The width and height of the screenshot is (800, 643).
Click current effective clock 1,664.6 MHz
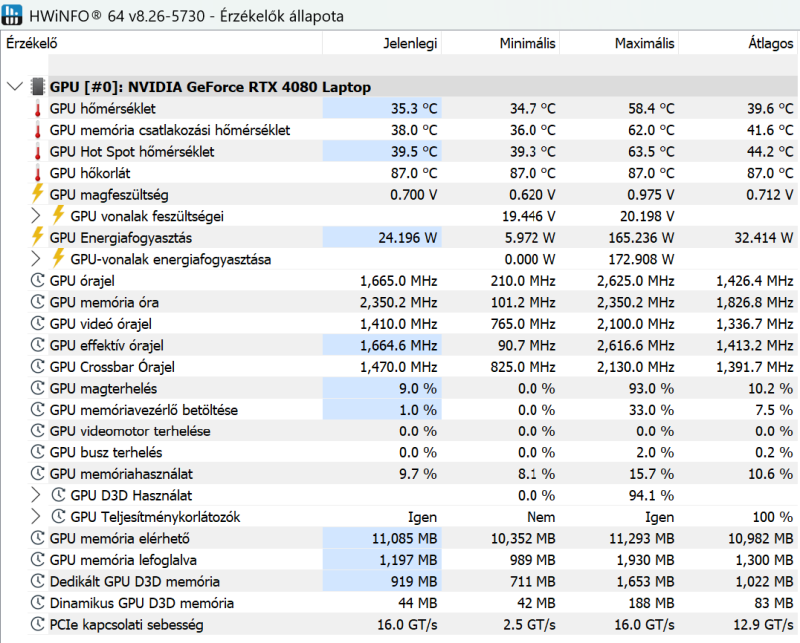point(398,345)
